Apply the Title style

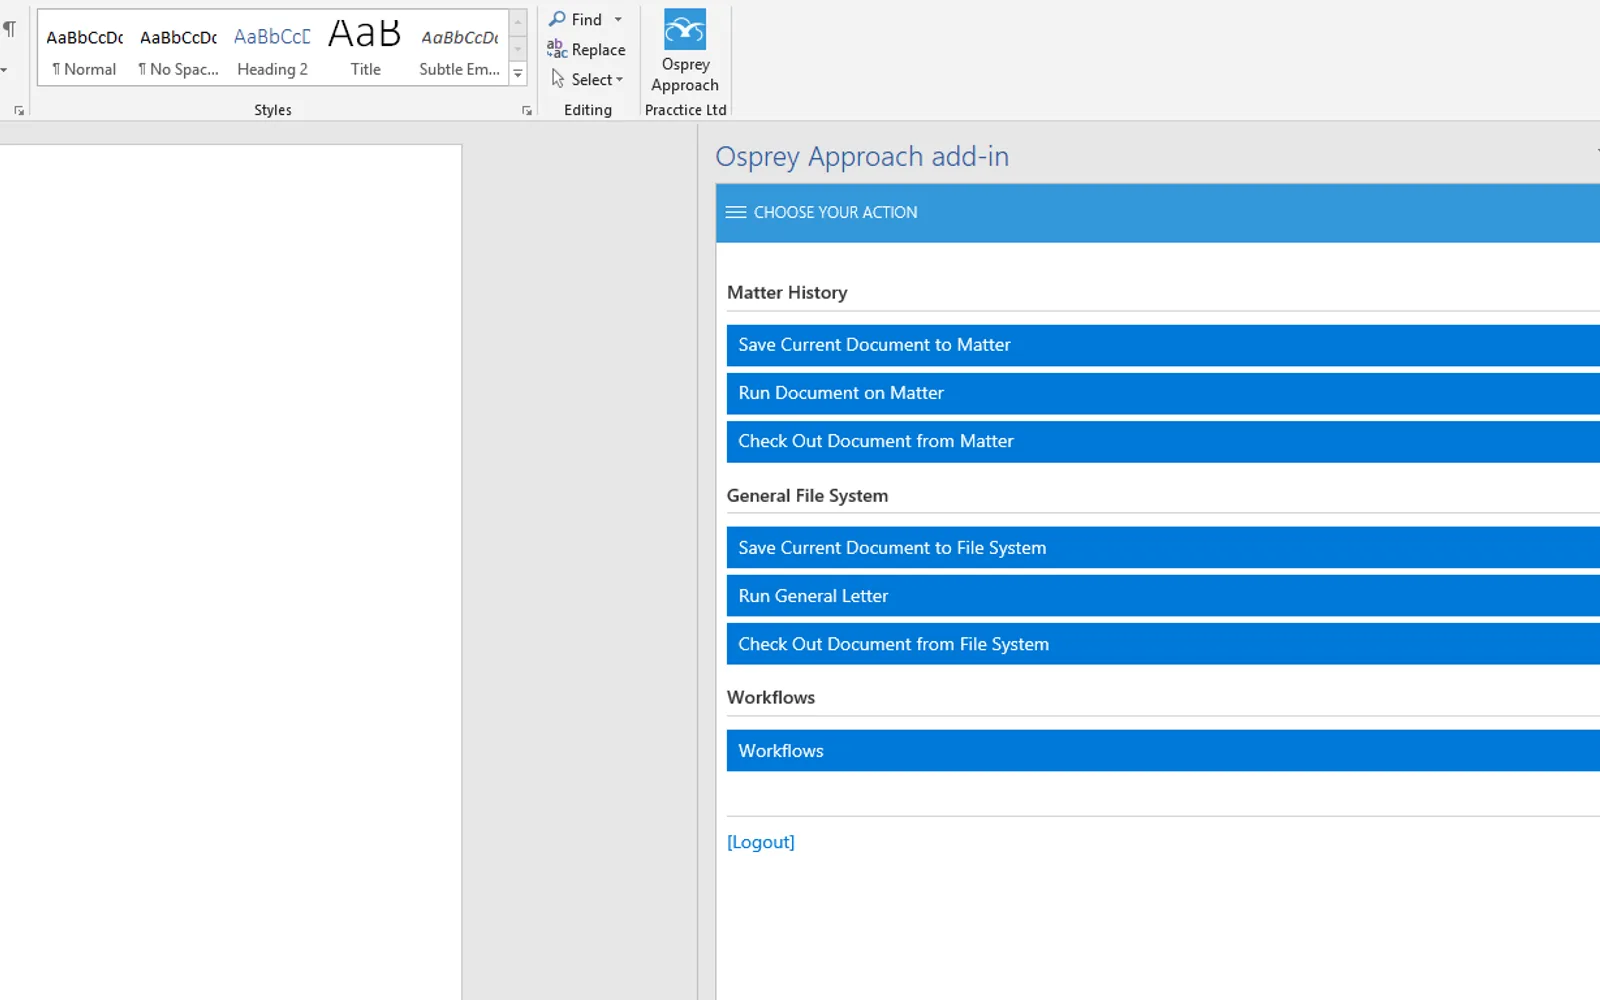tap(365, 48)
